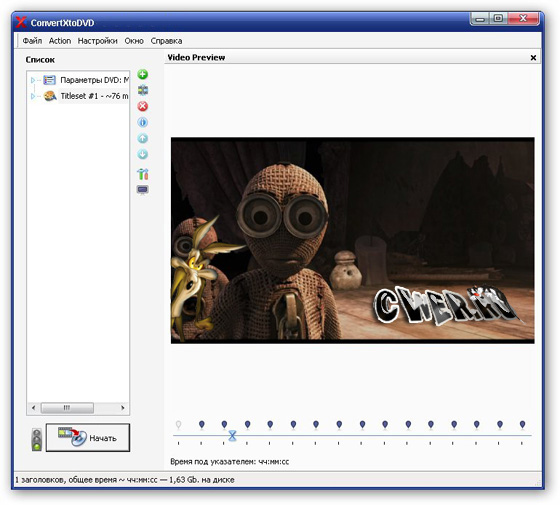Click the Список panel heading
The width and height of the screenshot is (560, 505).
click(x=40, y=60)
